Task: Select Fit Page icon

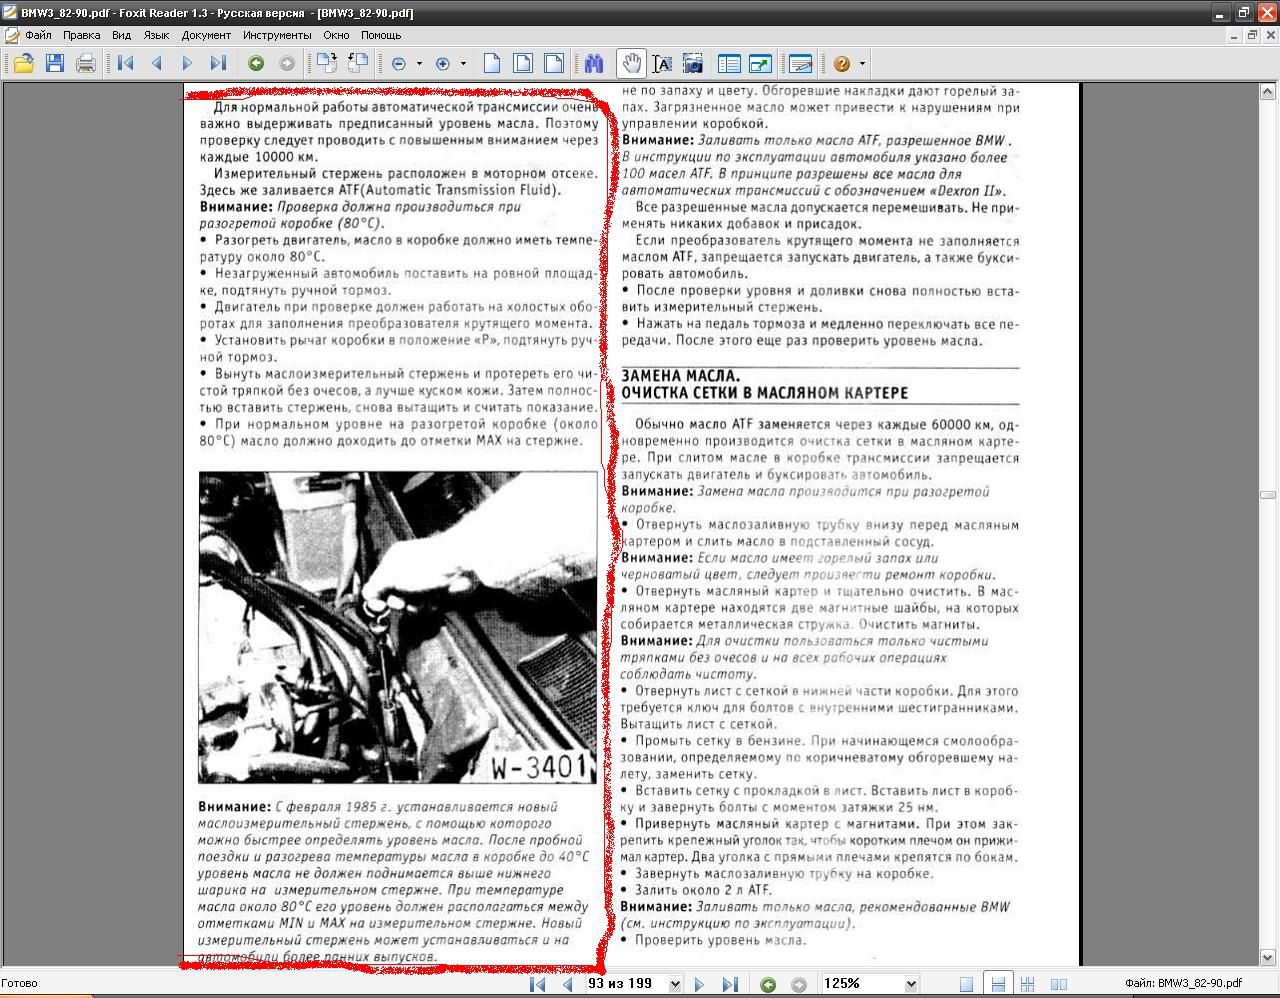Action: [x=523, y=64]
